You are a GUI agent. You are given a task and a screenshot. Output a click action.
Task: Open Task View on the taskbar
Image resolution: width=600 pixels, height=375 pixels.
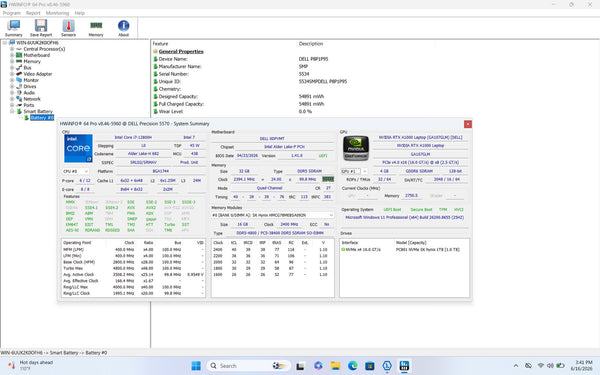[300, 366]
